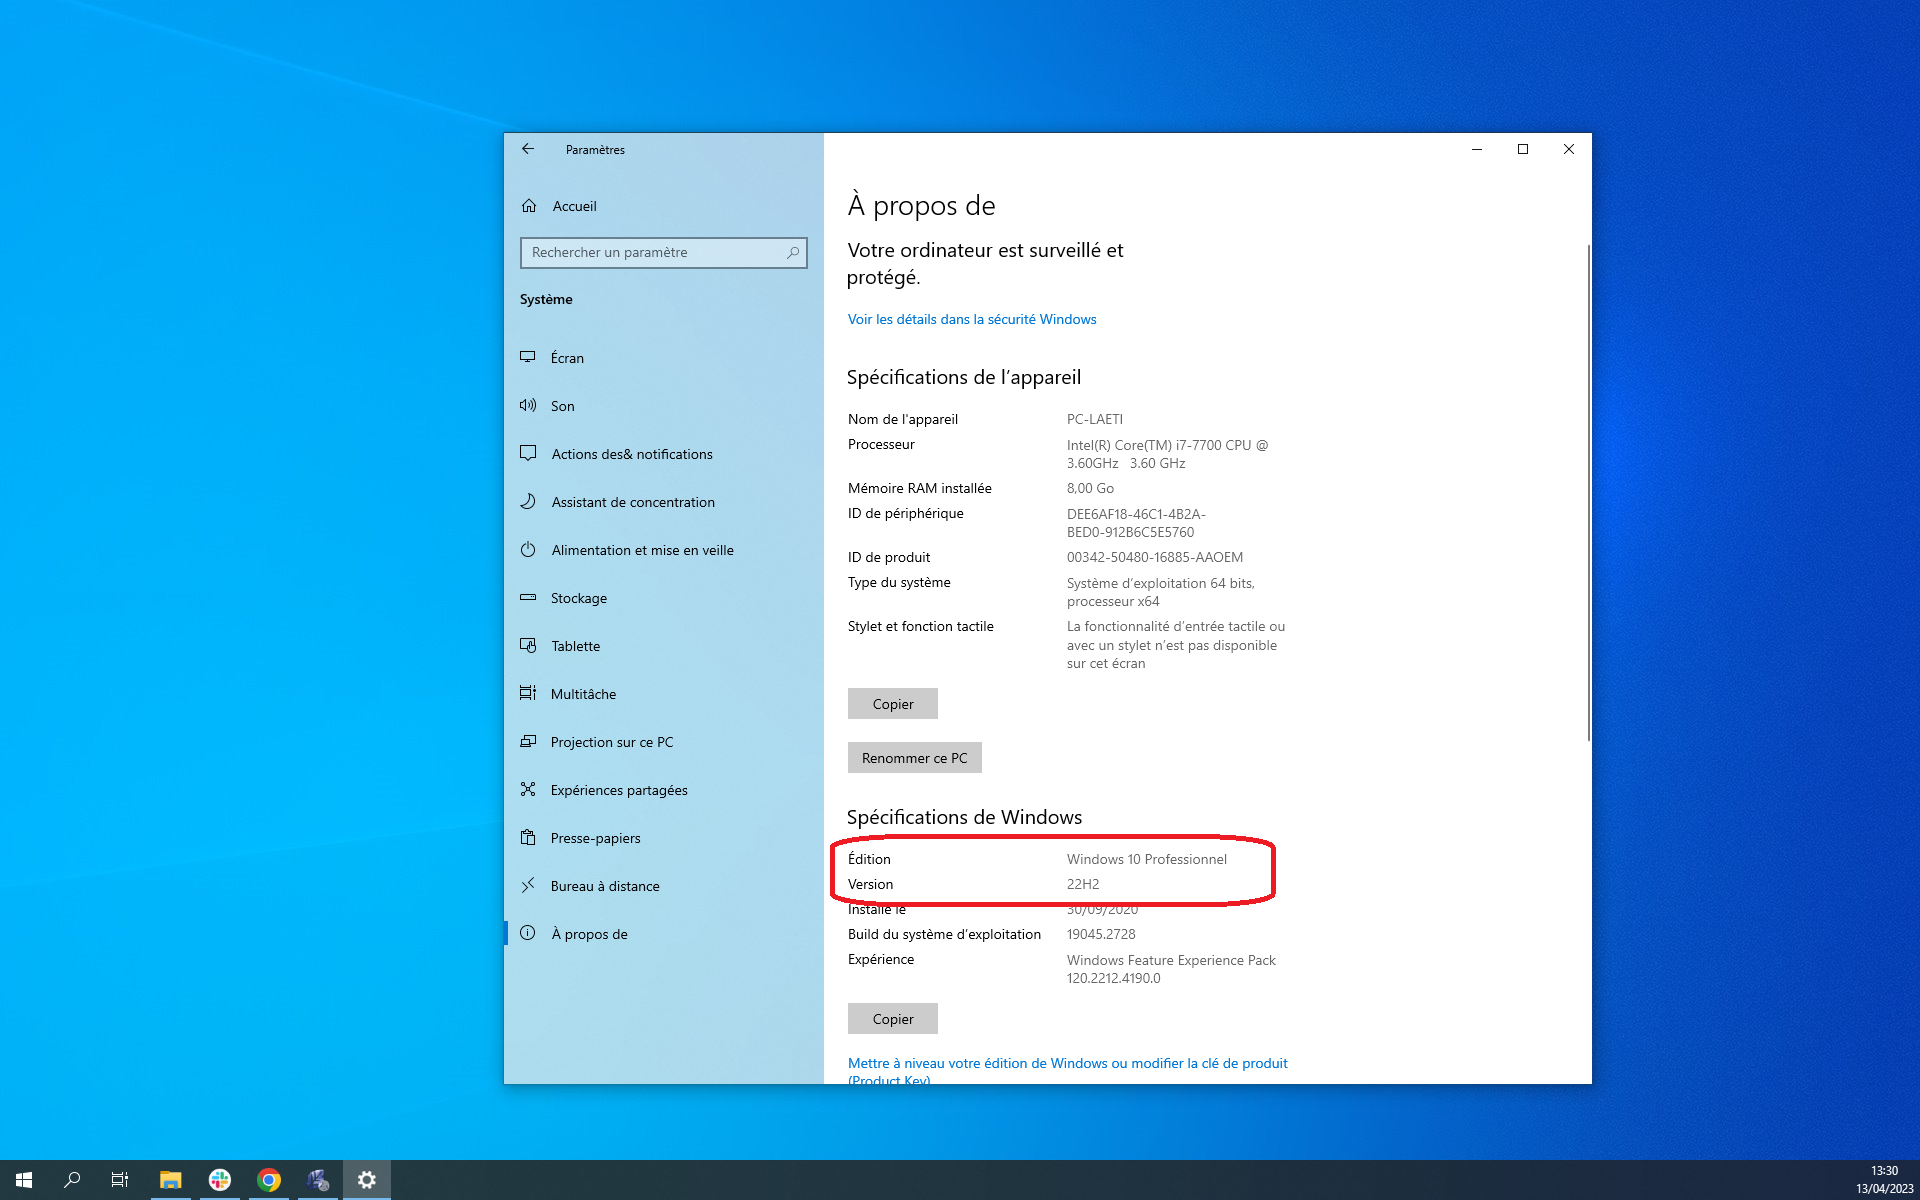Viewport: 1920px width, 1200px height.
Task: Open Windows security details link
Action: [971, 319]
